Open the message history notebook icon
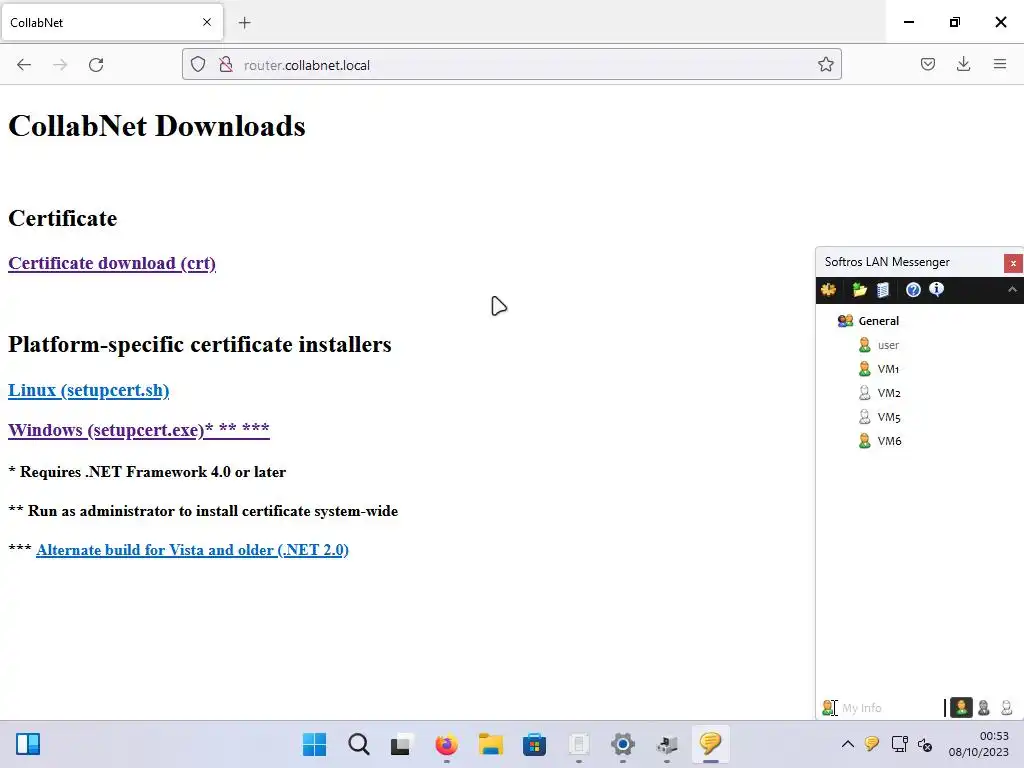 point(883,289)
